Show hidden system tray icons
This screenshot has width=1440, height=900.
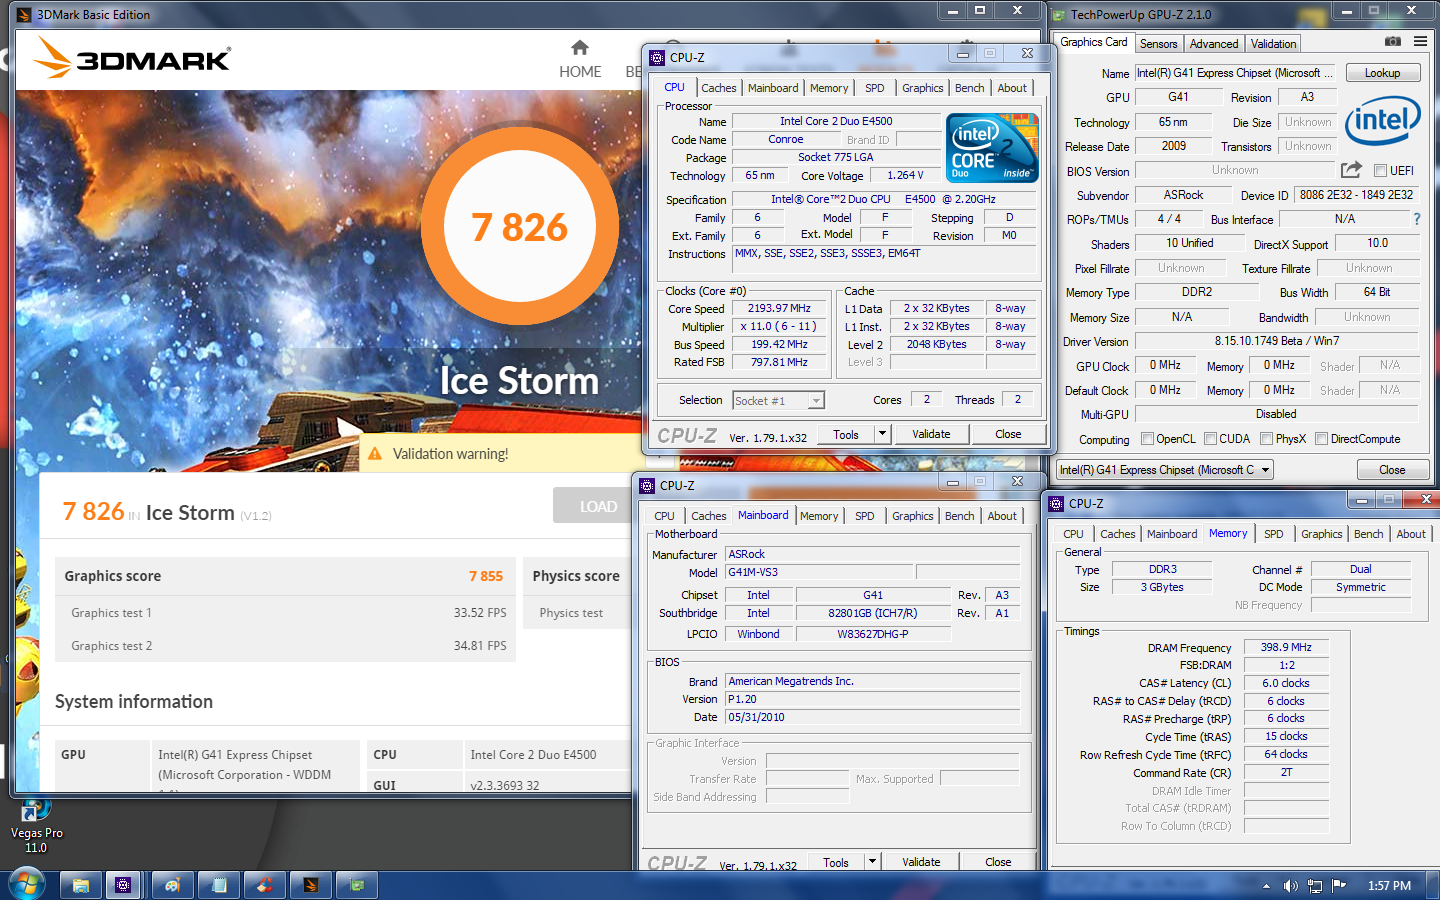pyautogui.click(x=1266, y=886)
